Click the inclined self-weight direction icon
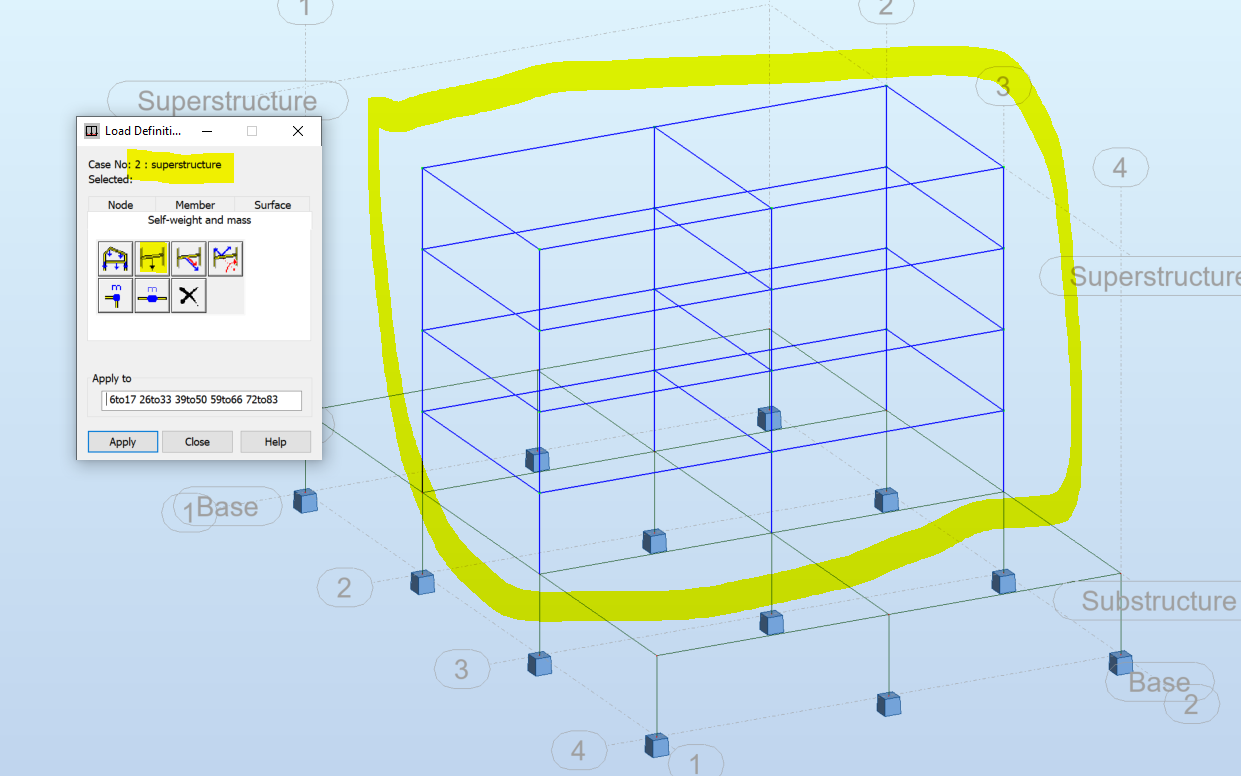The width and height of the screenshot is (1241, 776). point(188,258)
